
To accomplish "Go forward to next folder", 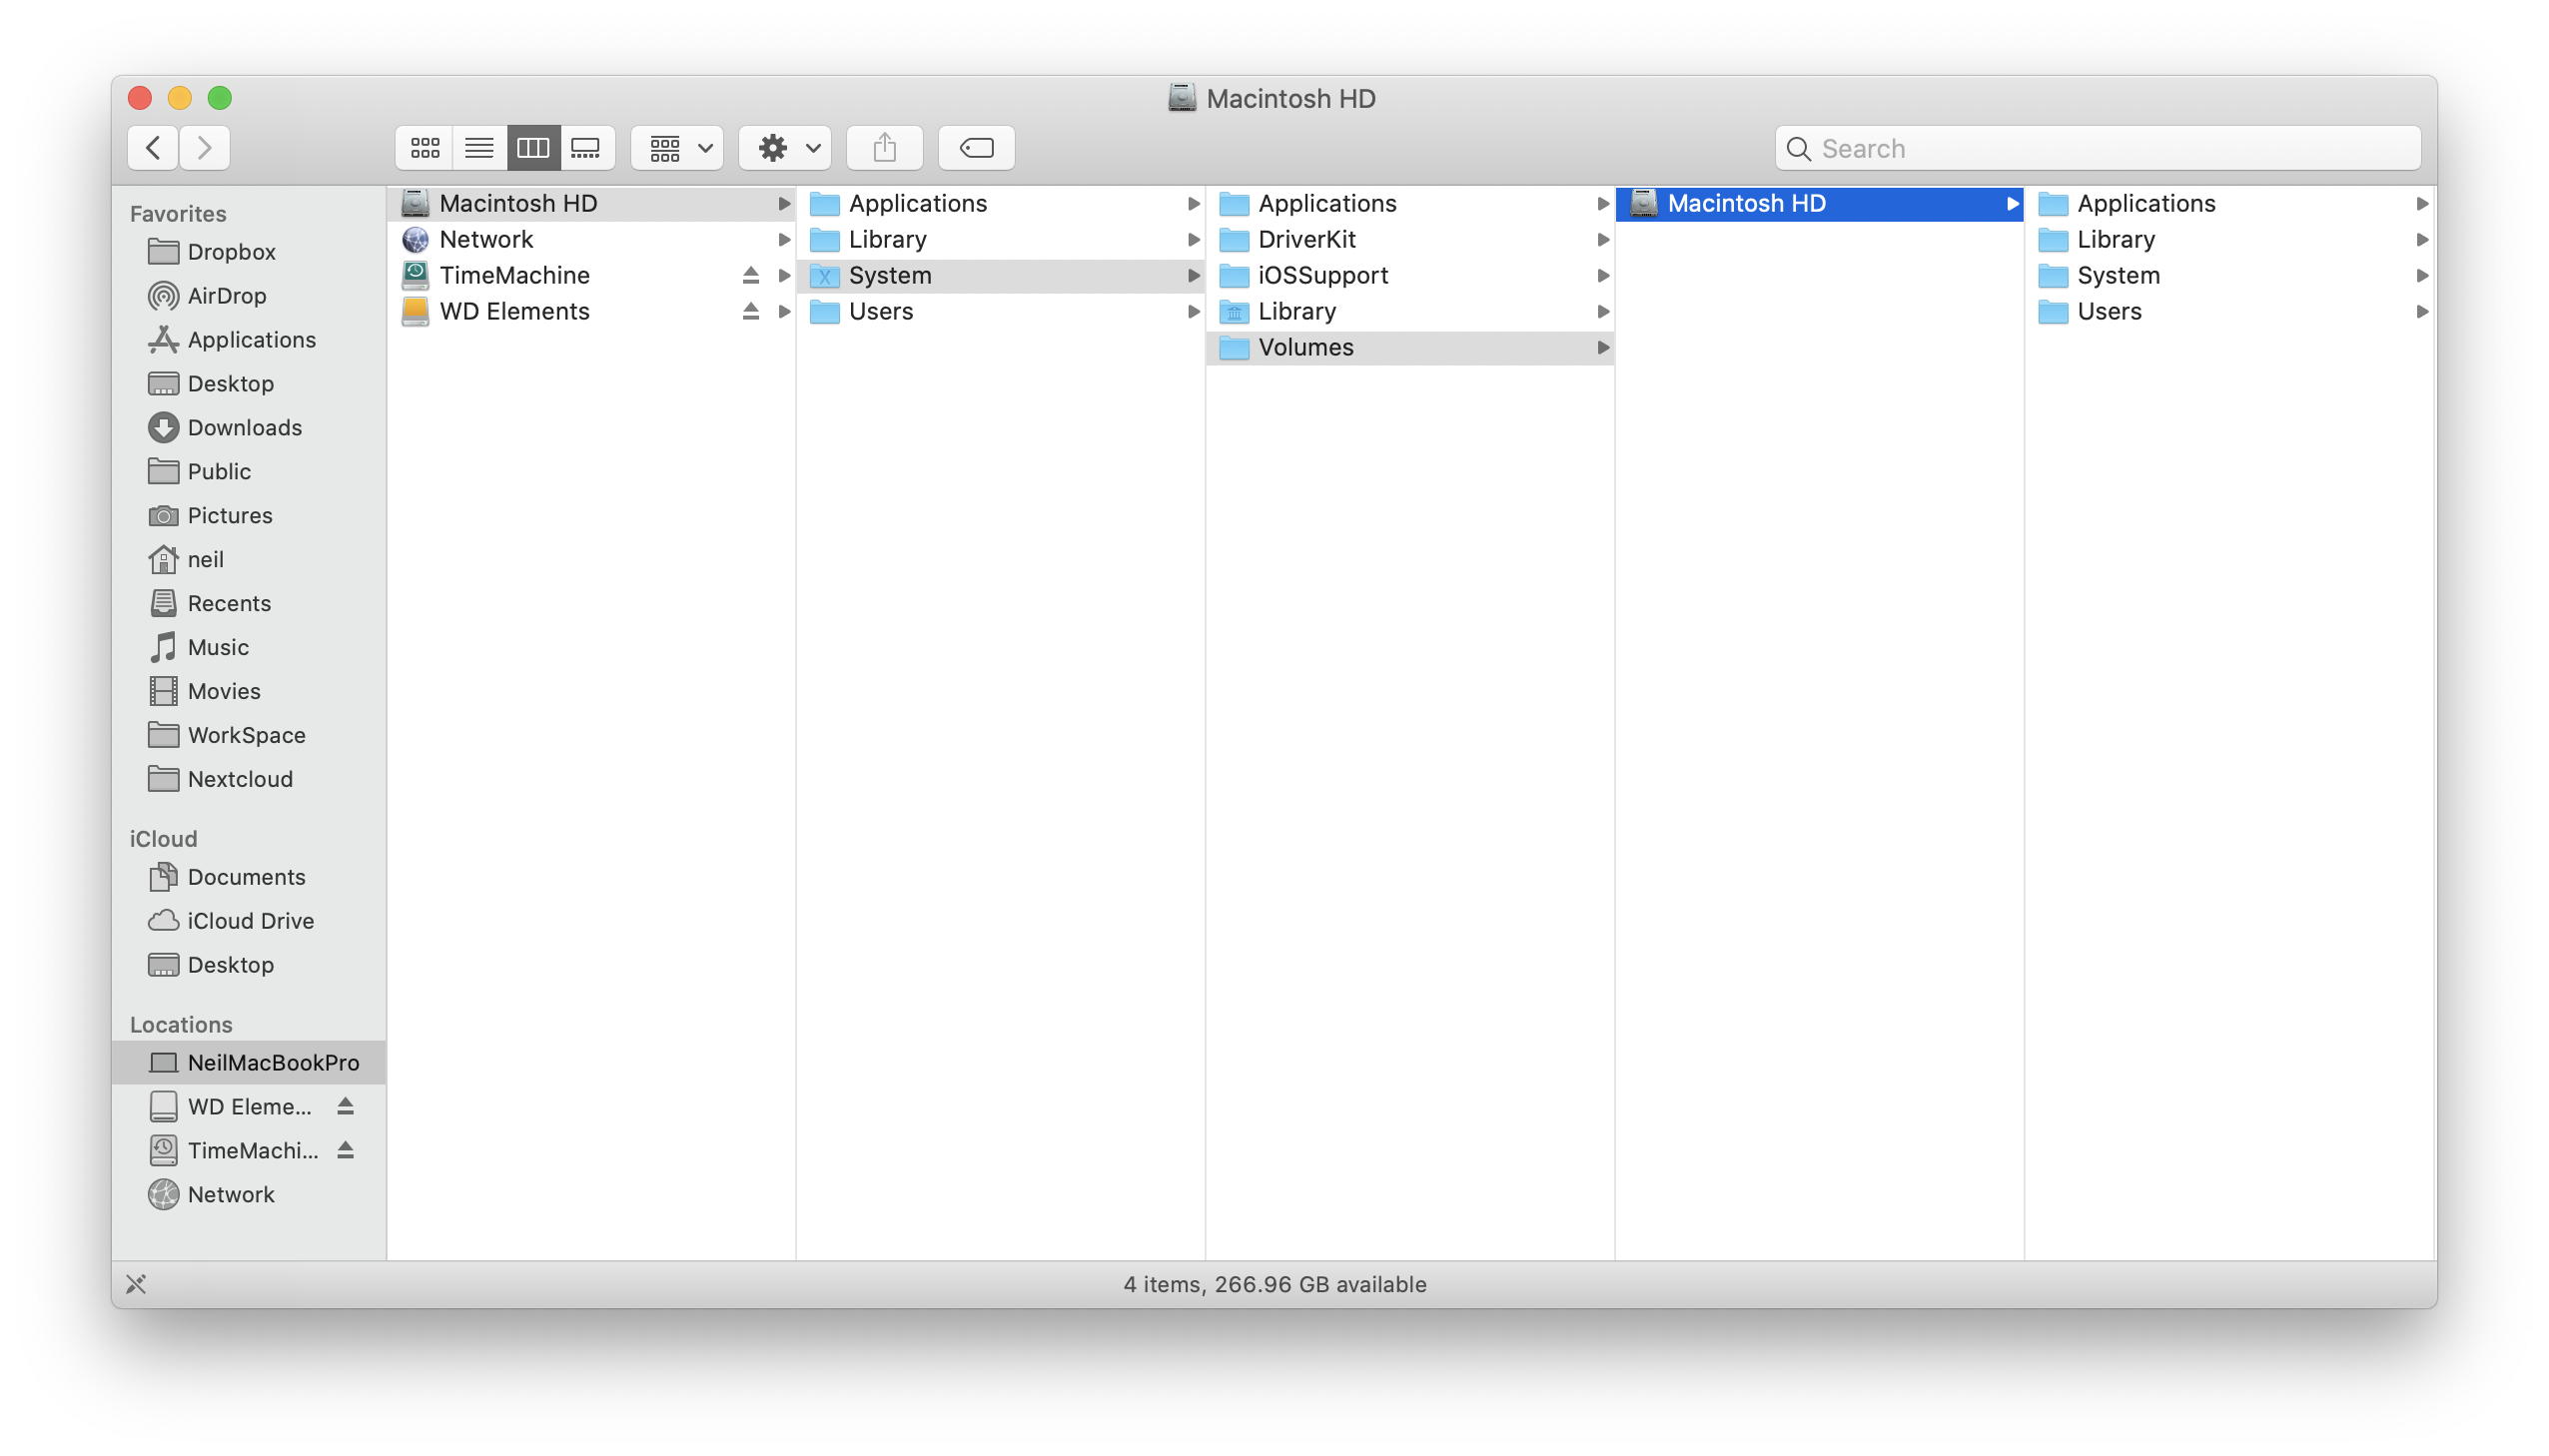I will pyautogui.click(x=205, y=148).
